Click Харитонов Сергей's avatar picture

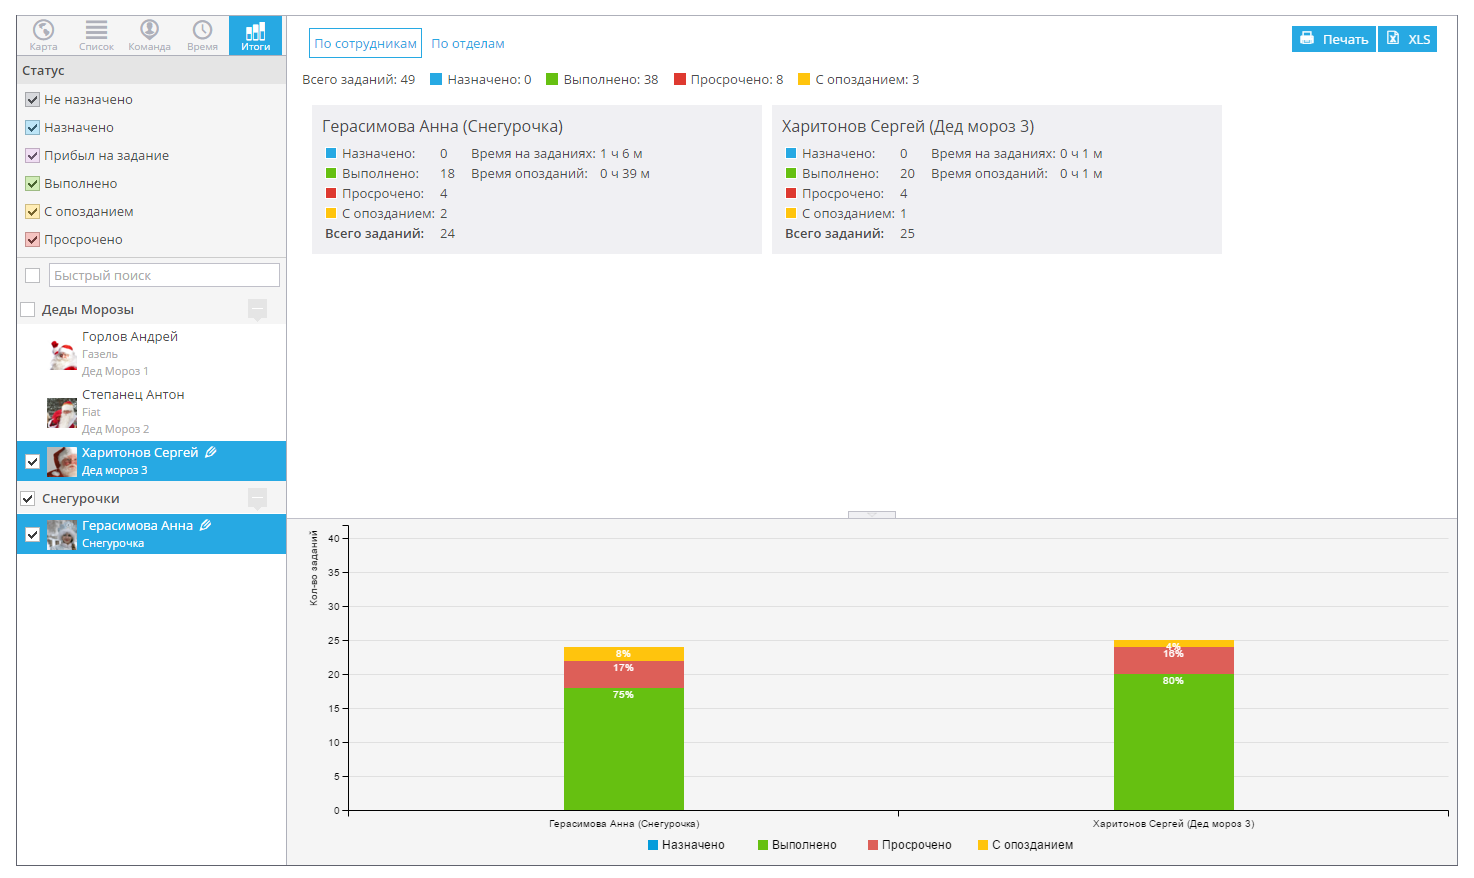point(62,461)
